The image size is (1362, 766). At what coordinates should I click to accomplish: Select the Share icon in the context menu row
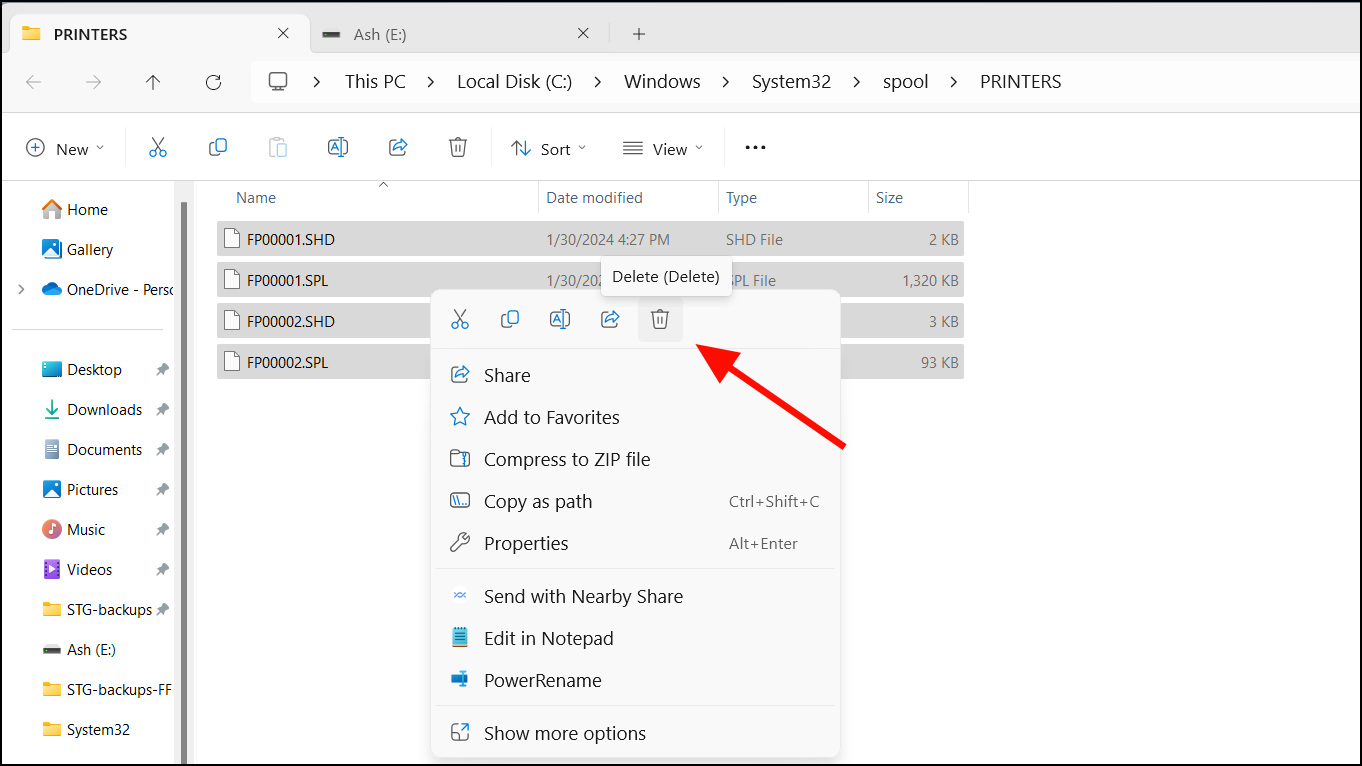tap(609, 318)
